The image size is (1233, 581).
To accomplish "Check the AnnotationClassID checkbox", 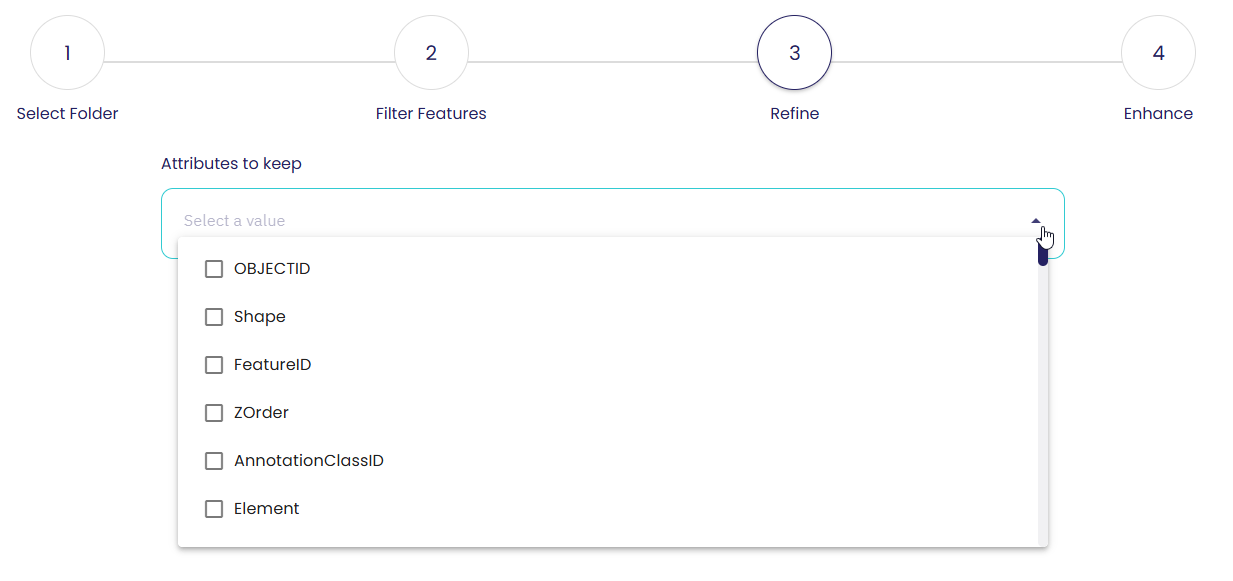I will (x=214, y=461).
